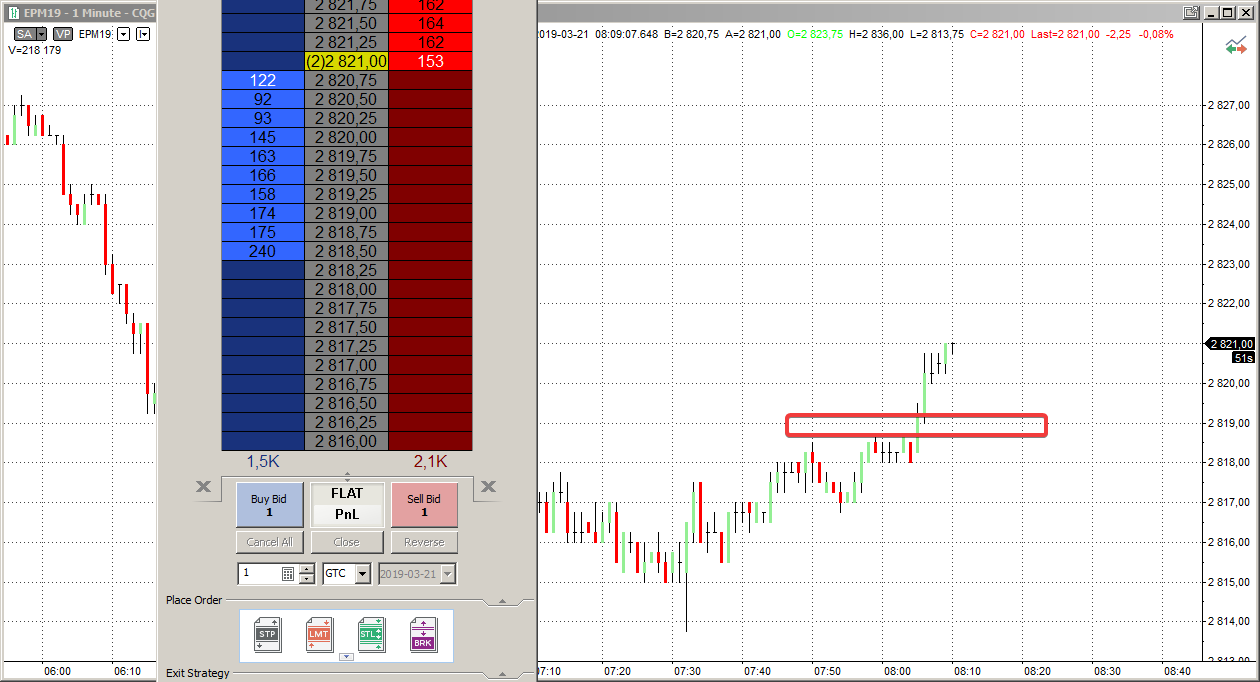
Task: Click the ask column cell at 2 820,00
Action: point(430,137)
